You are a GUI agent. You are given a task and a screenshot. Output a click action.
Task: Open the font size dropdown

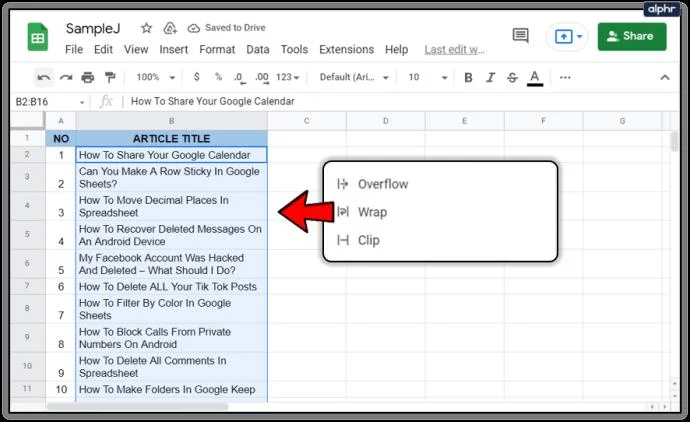pyautogui.click(x=425, y=77)
